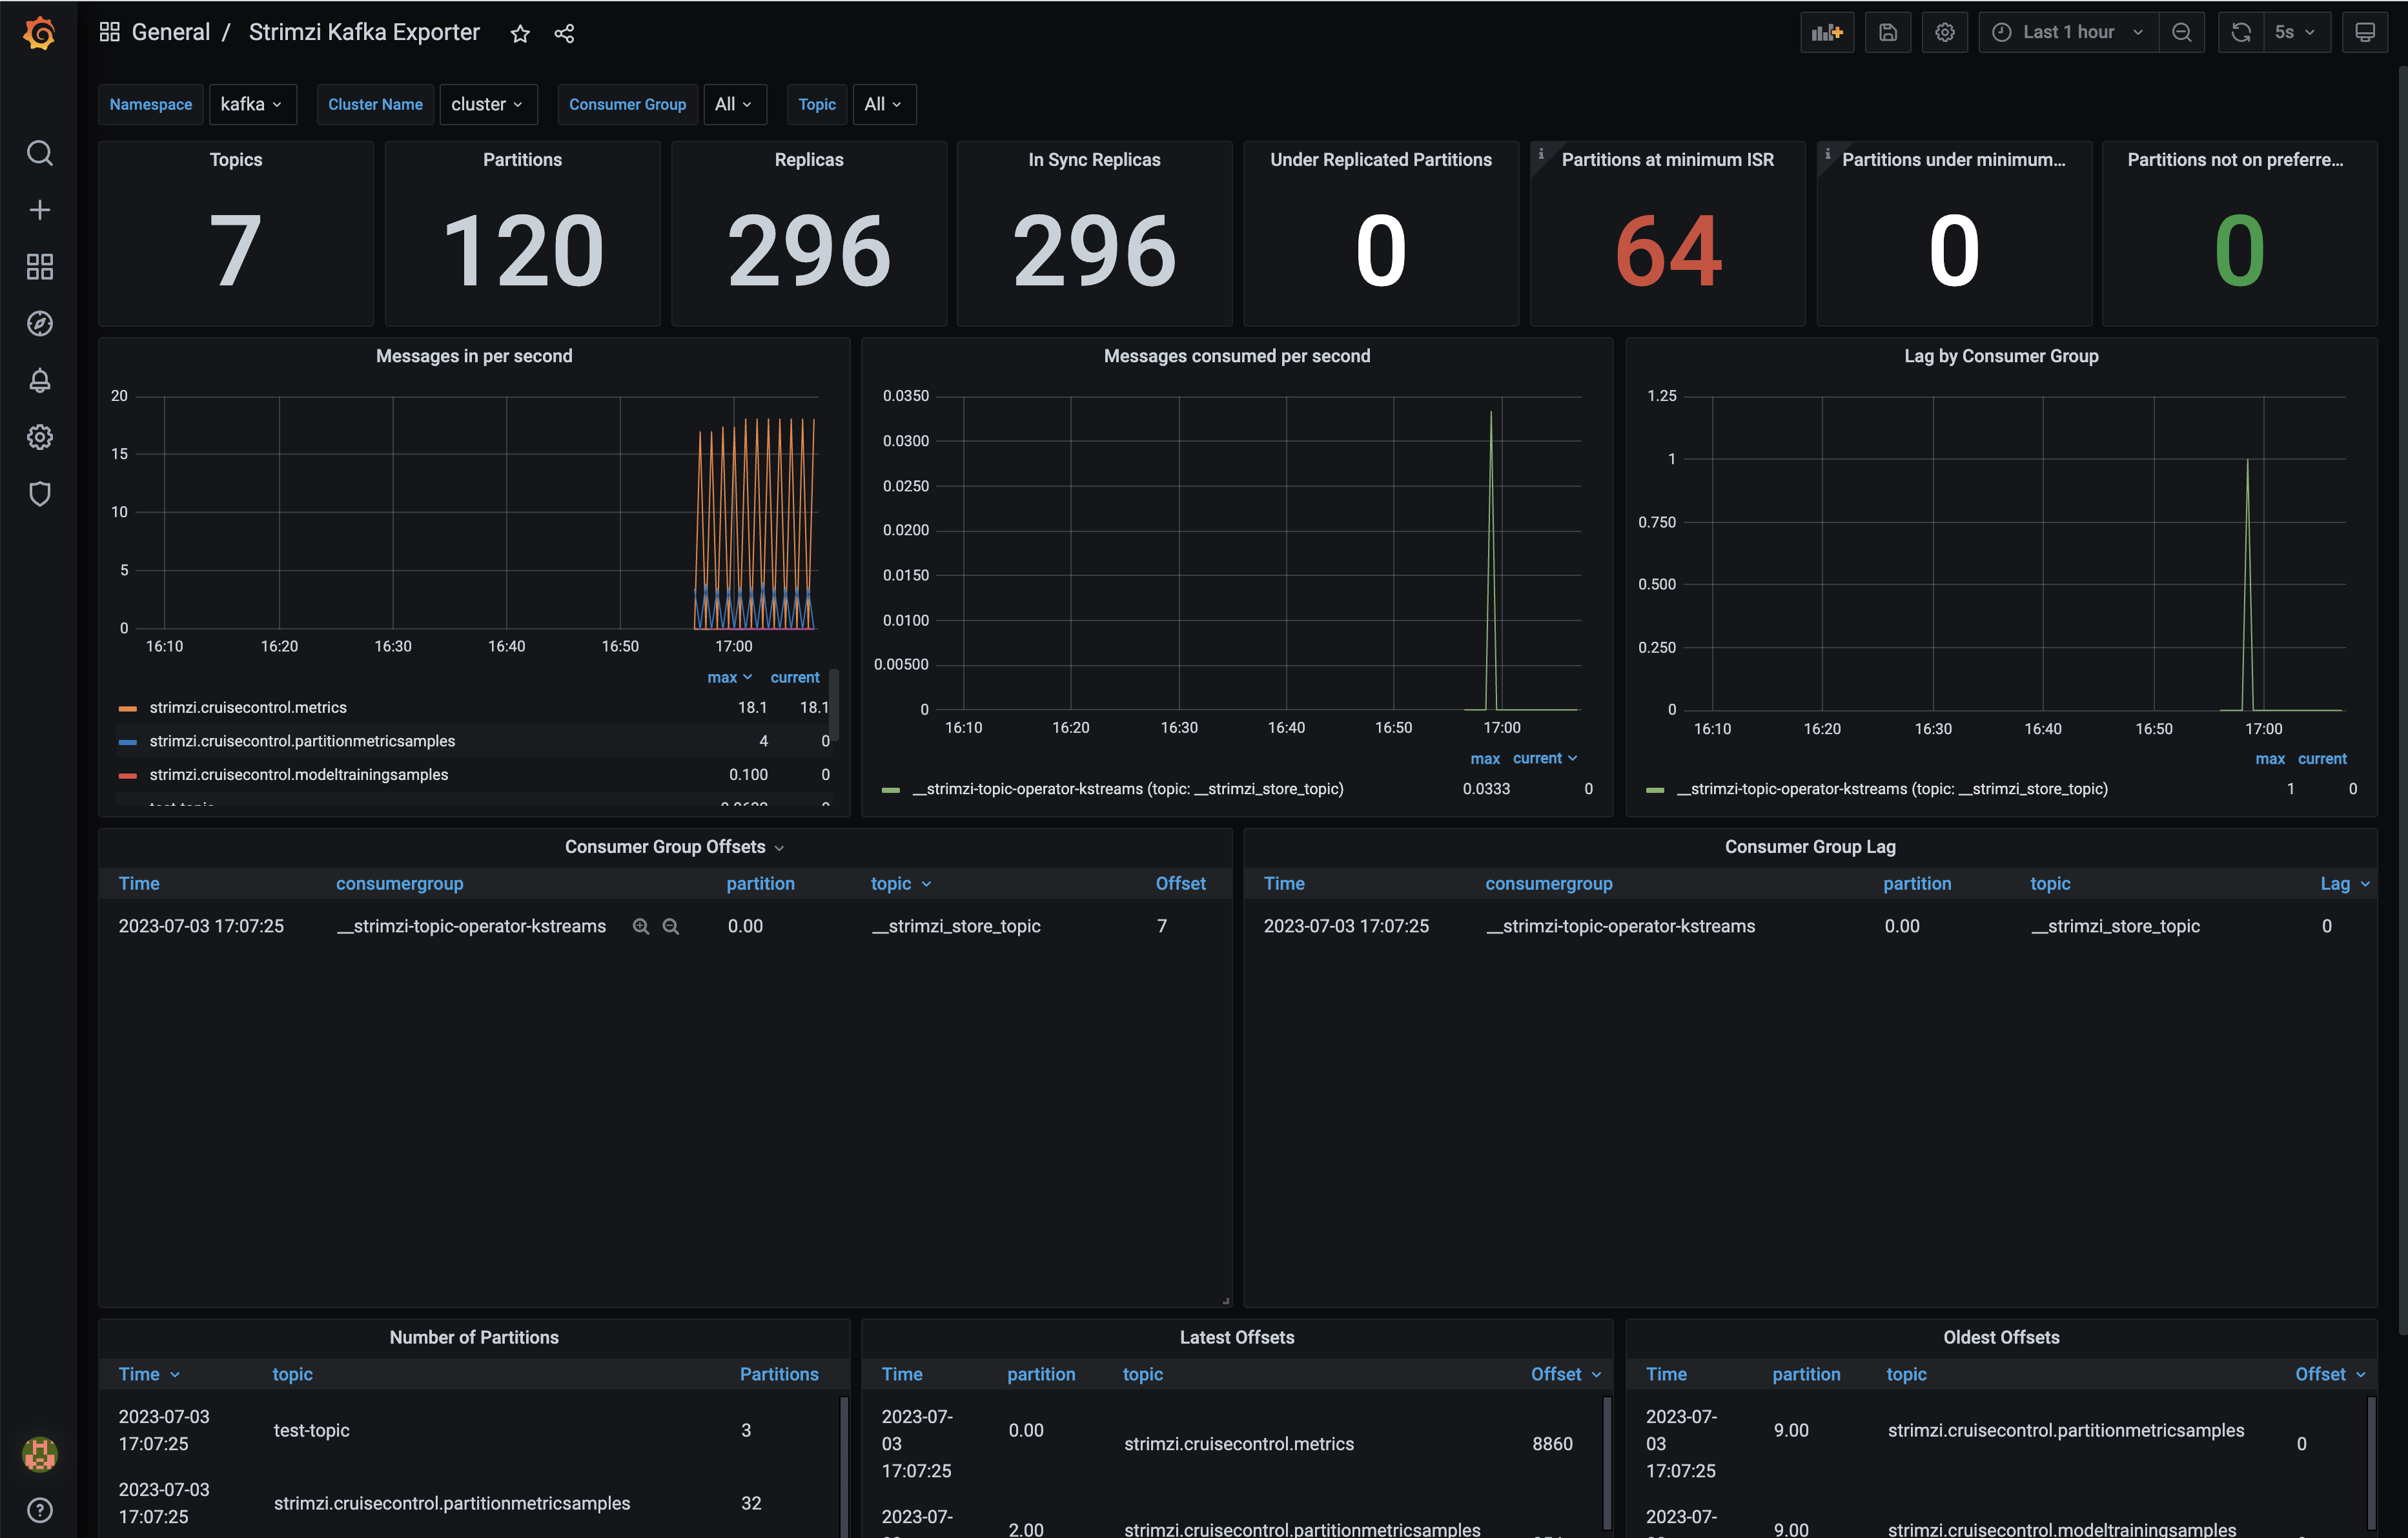Image resolution: width=2408 pixels, height=1538 pixels.
Task: Click the test-topic cell in Number of Partitions
Action: 312,1431
